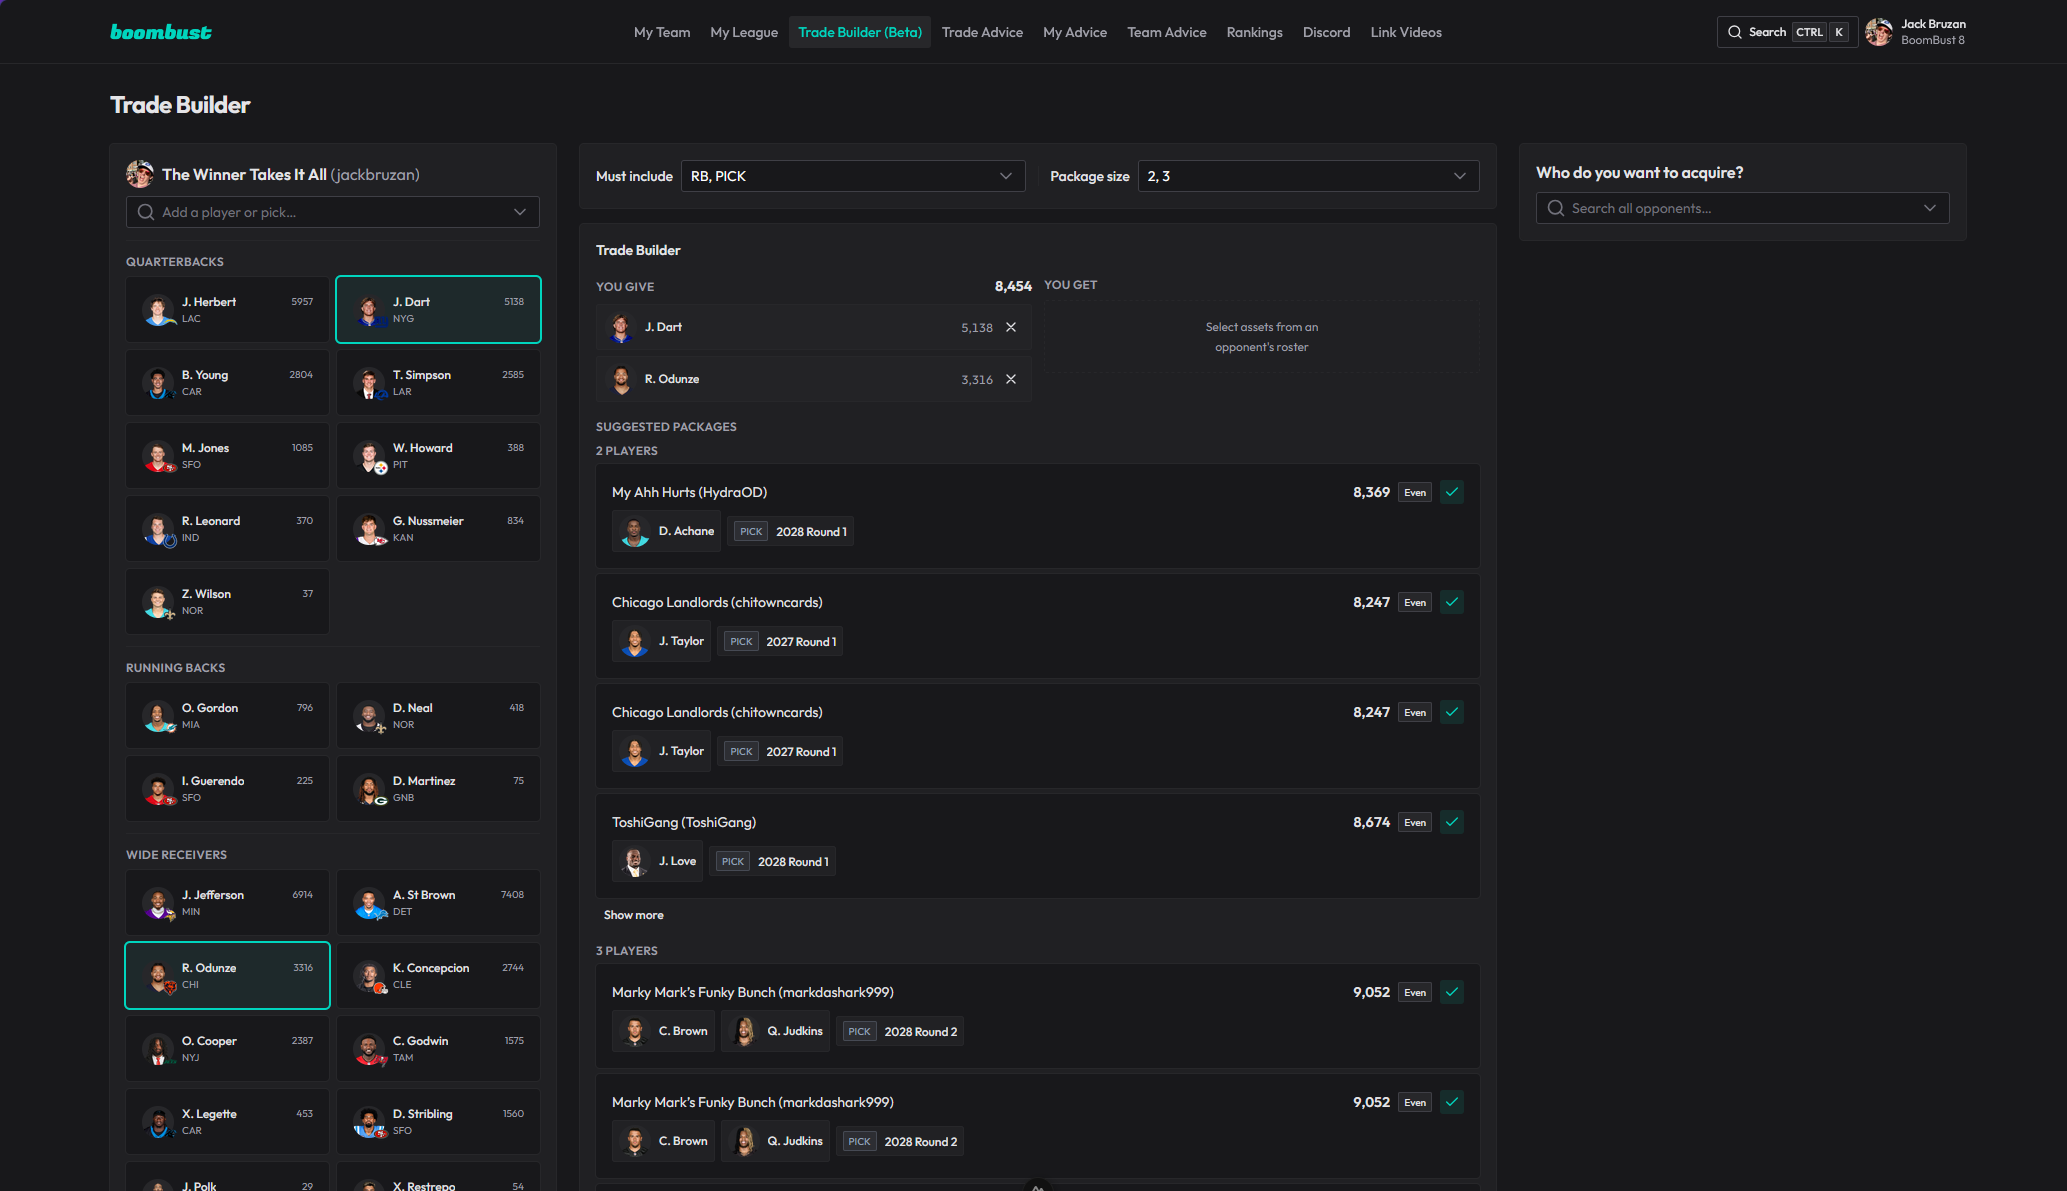2067x1191 pixels.
Task: Open the Package size dropdown
Action: pos(1308,176)
